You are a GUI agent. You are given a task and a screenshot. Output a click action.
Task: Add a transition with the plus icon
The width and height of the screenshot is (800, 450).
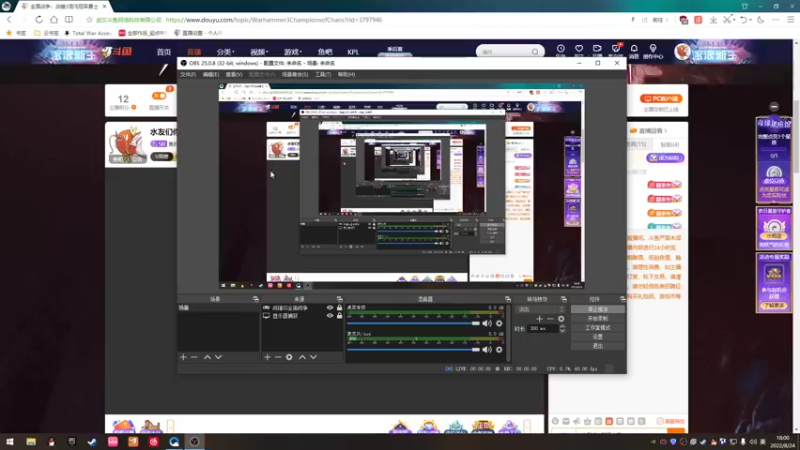tap(539, 319)
